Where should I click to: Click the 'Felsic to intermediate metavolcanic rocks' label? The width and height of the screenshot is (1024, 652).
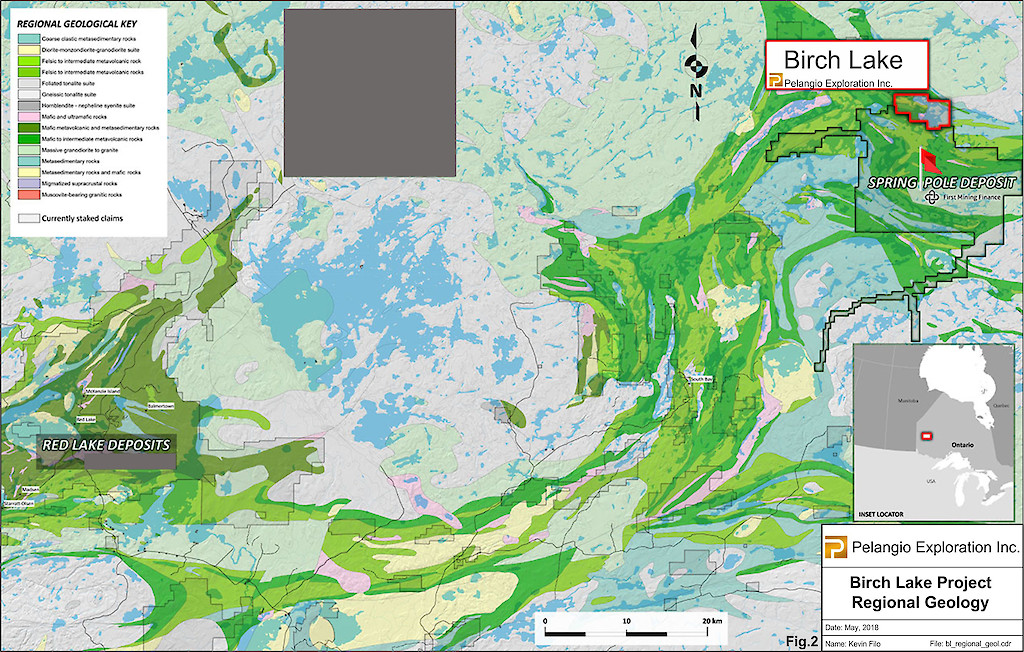click(x=93, y=72)
